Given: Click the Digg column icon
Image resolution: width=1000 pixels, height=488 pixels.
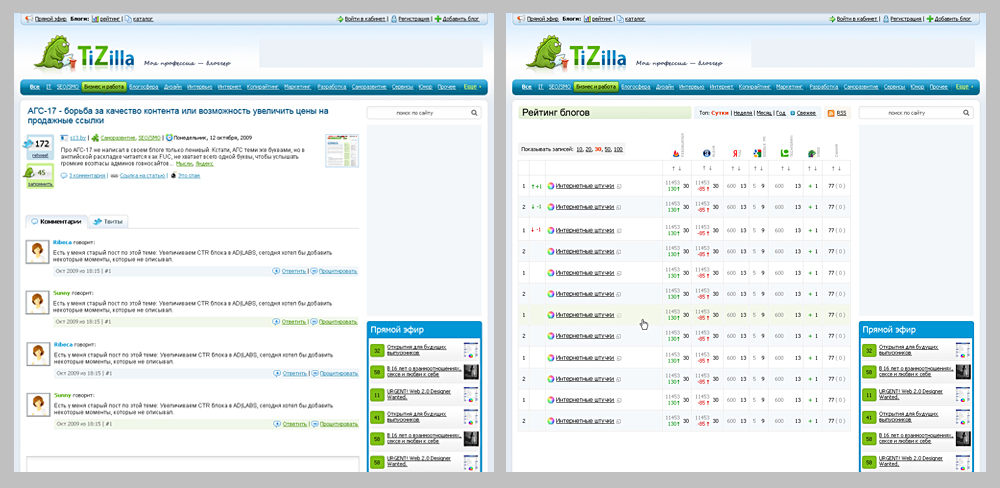Looking at the screenshot, I should point(811,153).
